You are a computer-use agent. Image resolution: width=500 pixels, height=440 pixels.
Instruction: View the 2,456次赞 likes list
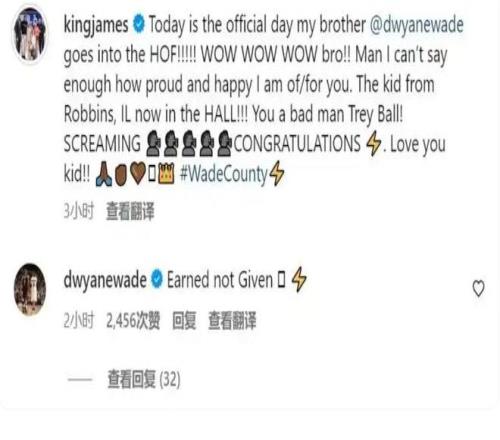133,321
